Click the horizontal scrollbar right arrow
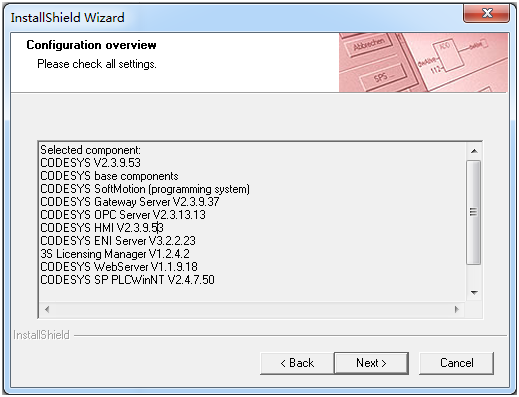The image size is (519, 397). tap(457, 309)
